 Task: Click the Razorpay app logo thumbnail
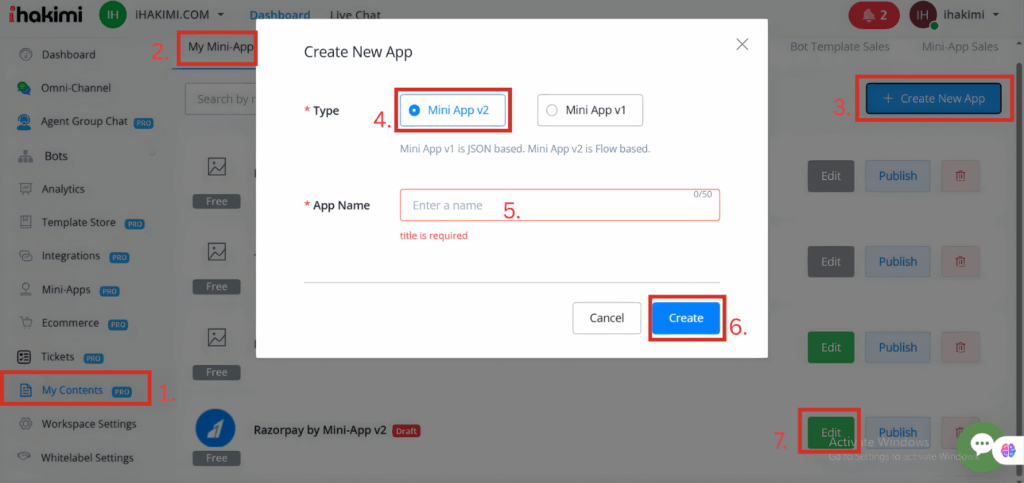216,428
